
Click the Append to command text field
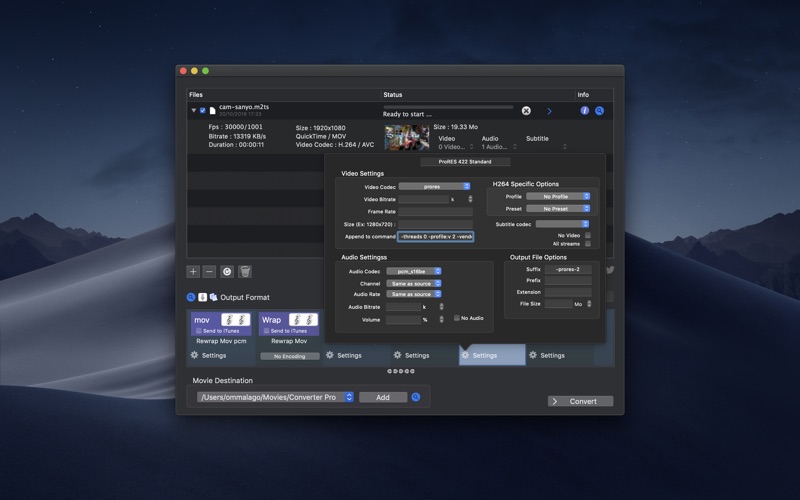pos(436,237)
